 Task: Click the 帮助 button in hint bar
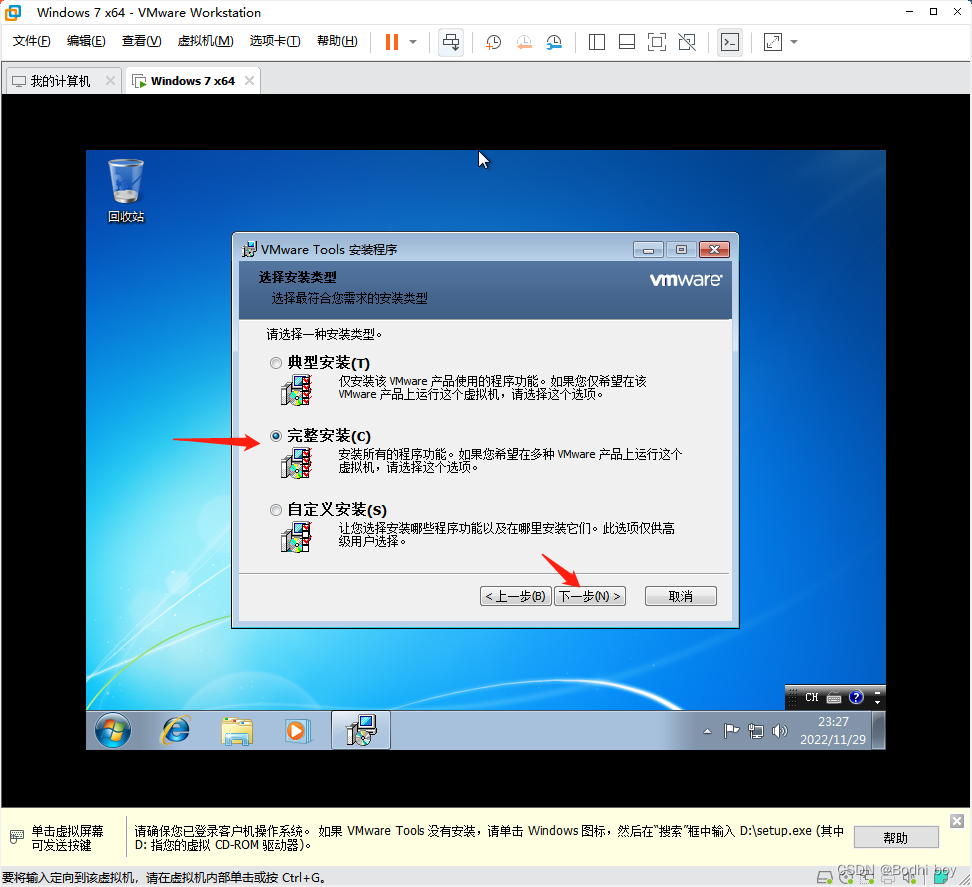coord(896,838)
